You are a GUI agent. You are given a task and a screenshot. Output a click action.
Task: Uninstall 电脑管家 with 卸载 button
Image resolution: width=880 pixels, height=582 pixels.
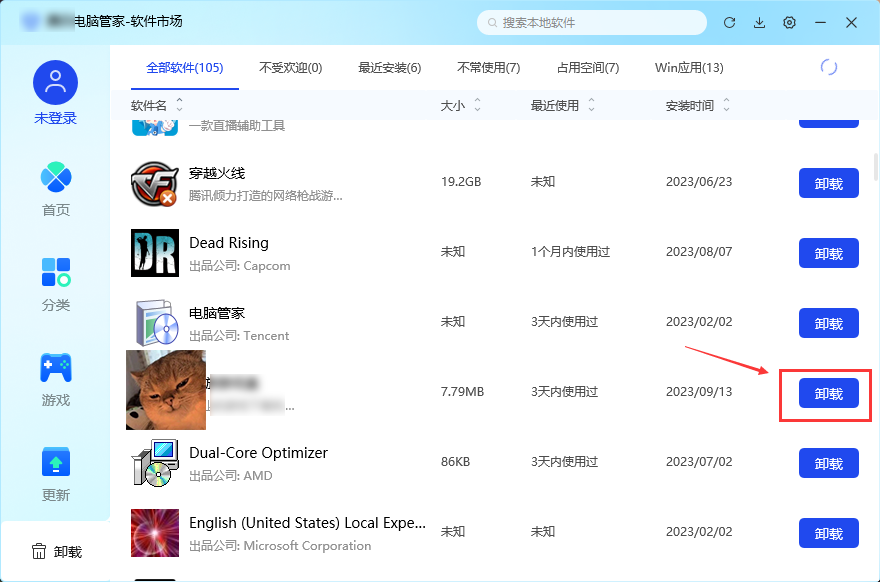[x=828, y=323]
